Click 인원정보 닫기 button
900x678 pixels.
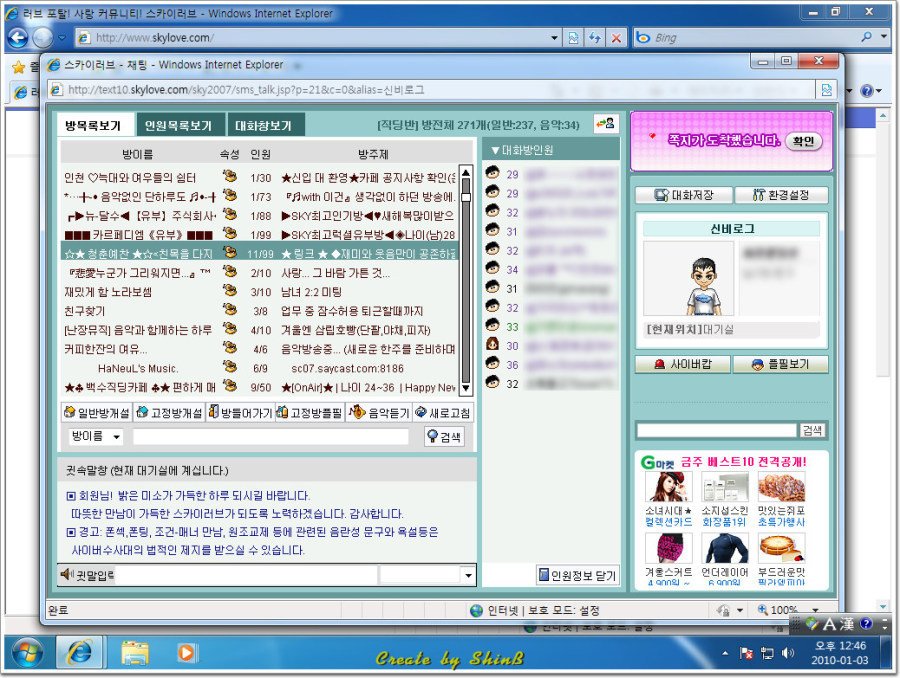(x=578, y=575)
